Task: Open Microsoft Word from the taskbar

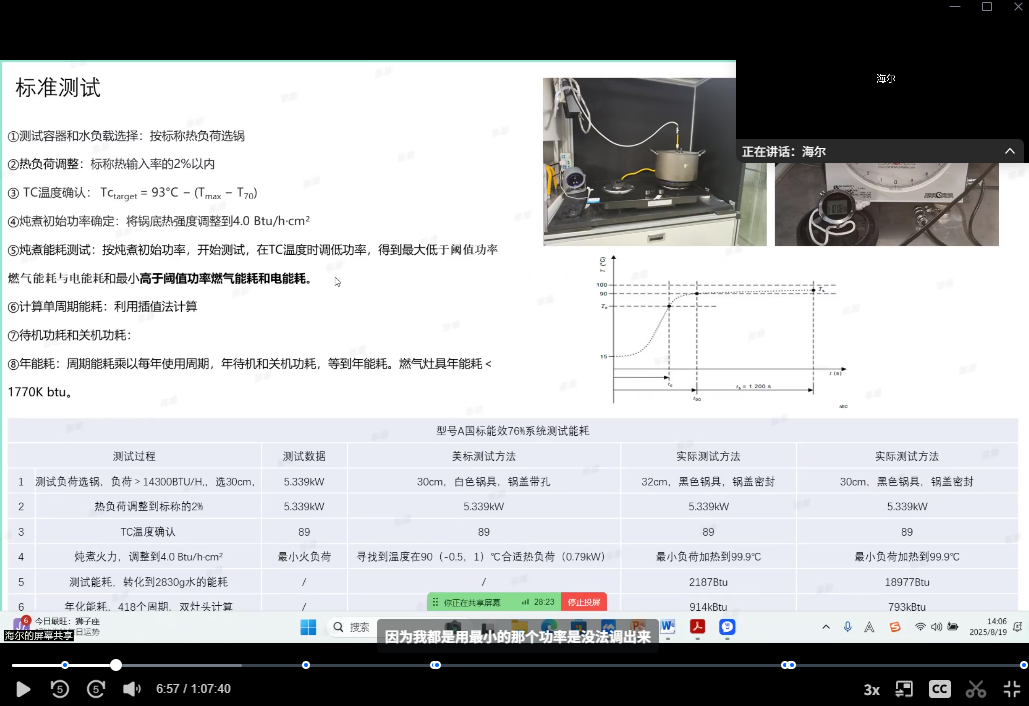Action: (666, 628)
